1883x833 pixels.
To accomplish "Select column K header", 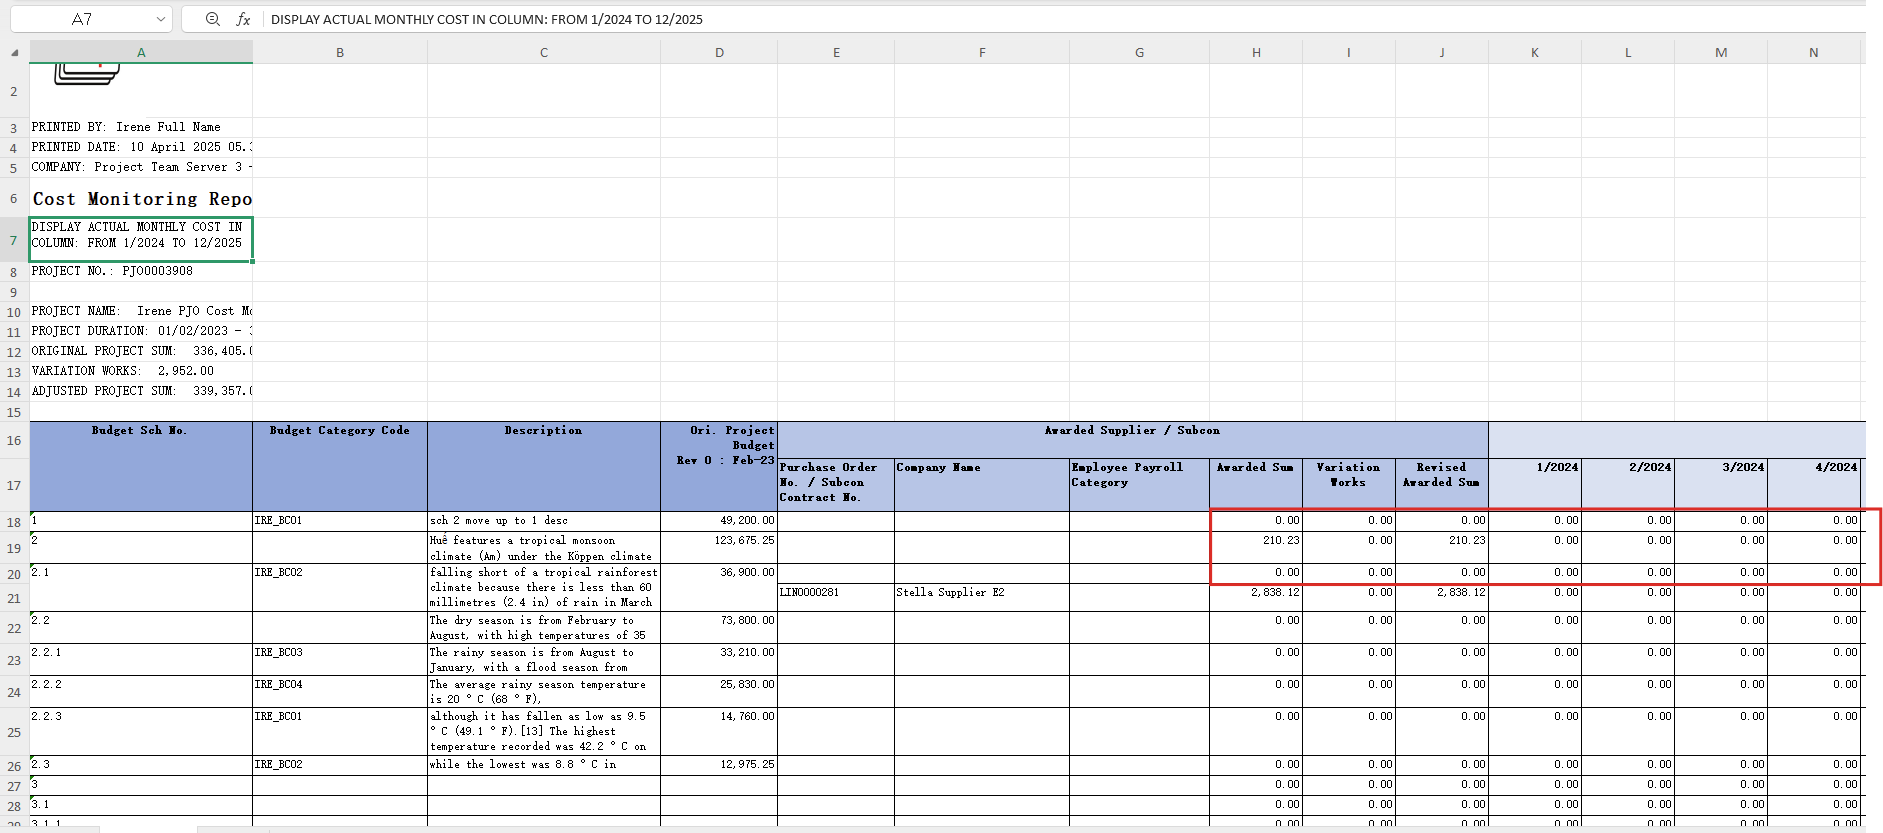I will coord(1535,53).
